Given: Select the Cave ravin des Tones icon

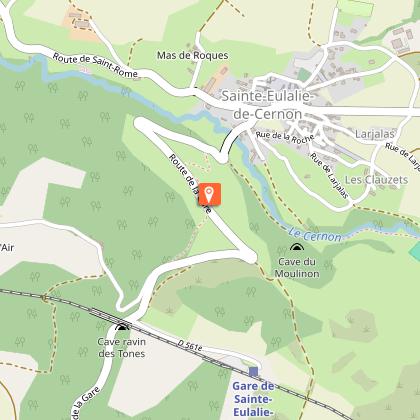Looking at the screenshot, I should coord(122,327).
